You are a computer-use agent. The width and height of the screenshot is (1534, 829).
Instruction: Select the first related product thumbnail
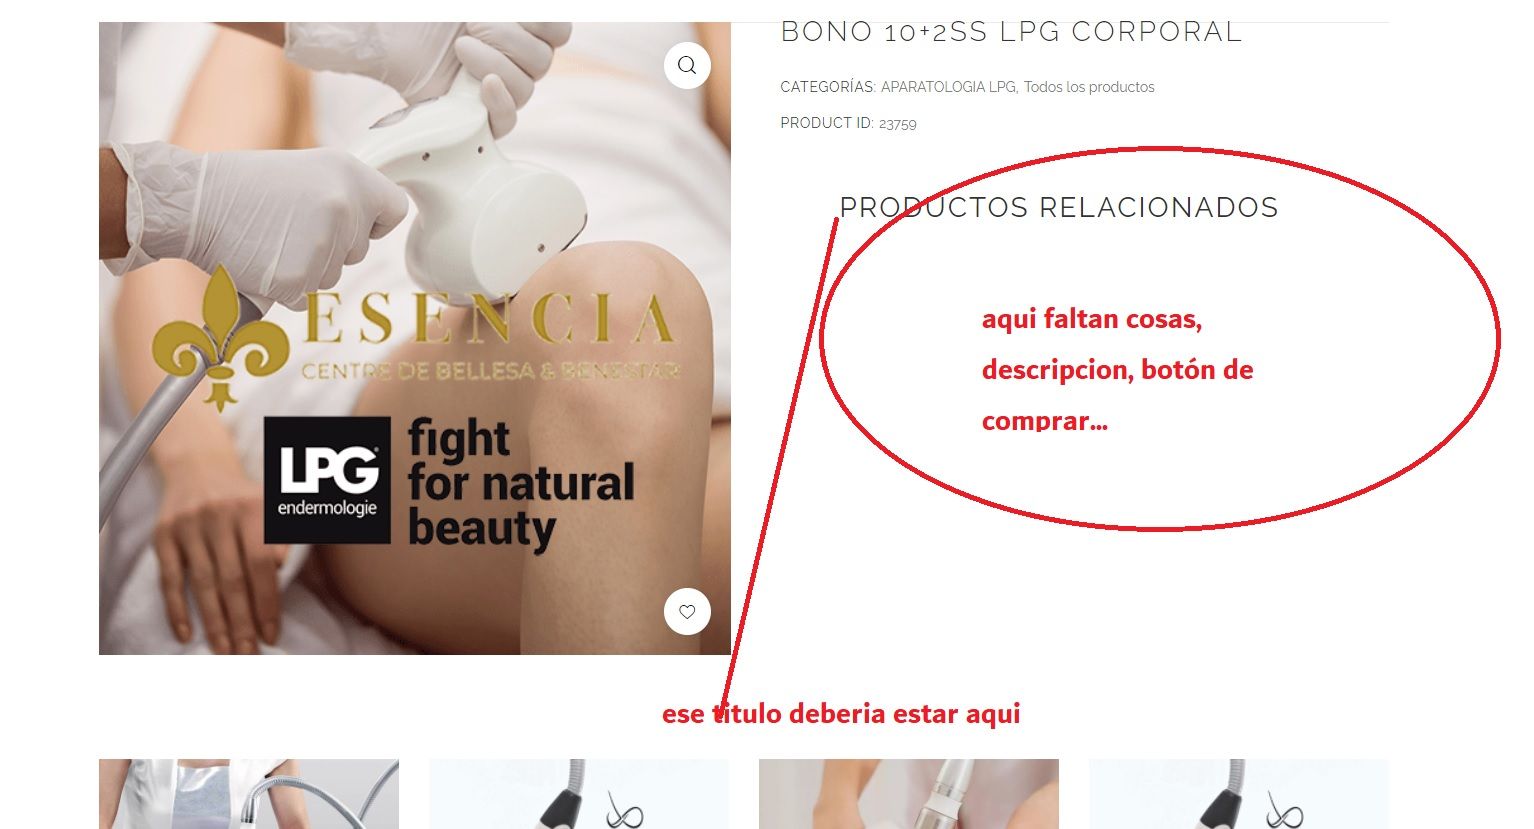coord(249,794)
